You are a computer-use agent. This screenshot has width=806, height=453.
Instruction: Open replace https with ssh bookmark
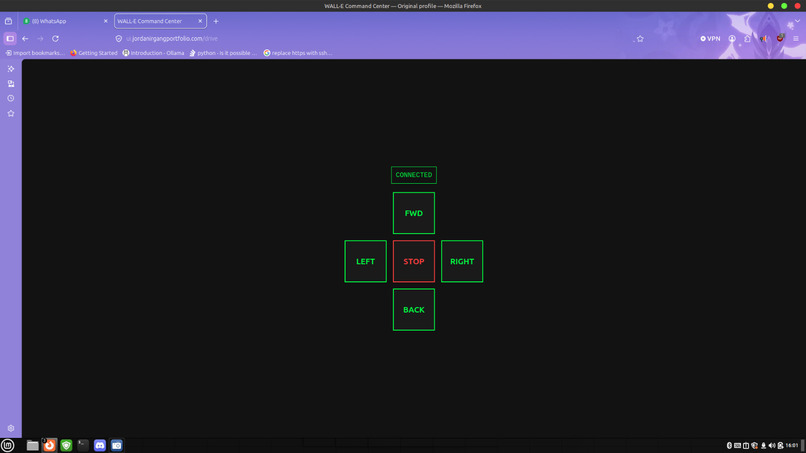click(x=298, y=53)
